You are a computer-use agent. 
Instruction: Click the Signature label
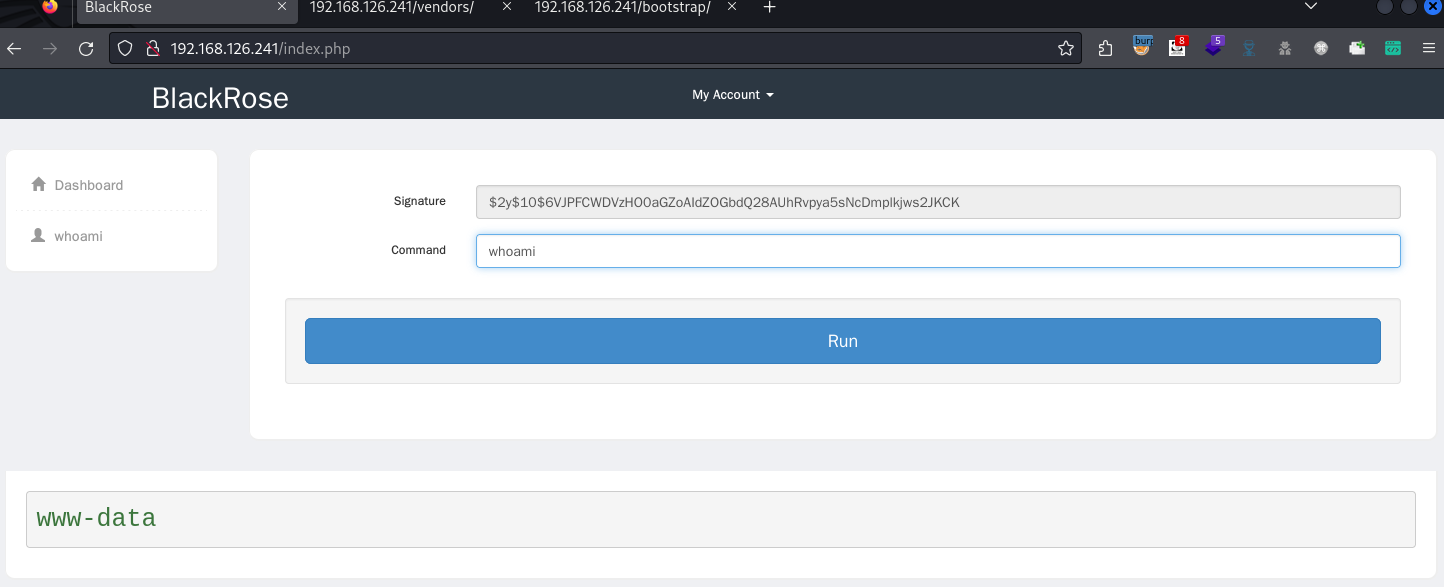coord(420,201)
